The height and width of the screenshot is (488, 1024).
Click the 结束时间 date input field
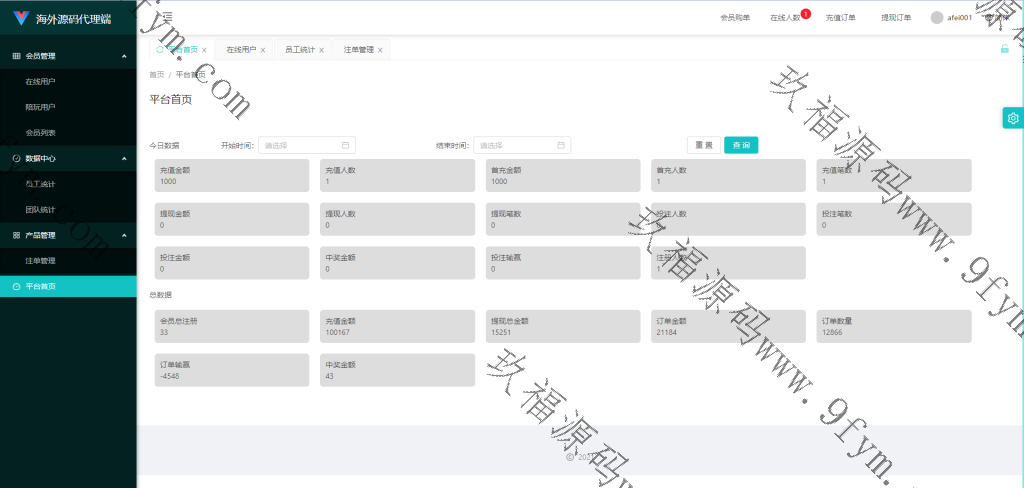coord(521,145)
